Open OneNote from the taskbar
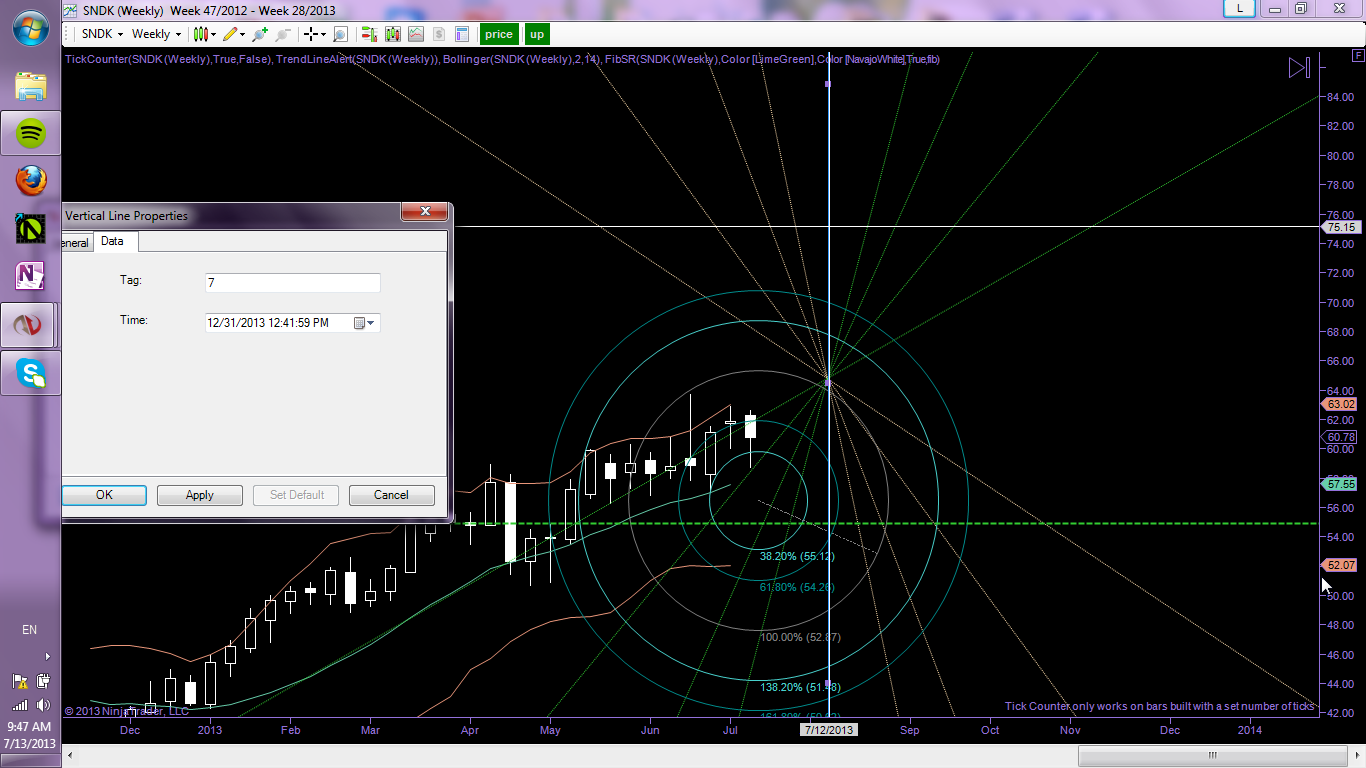The height and width of the screenshot is (768, 1366). pos(31,276)
